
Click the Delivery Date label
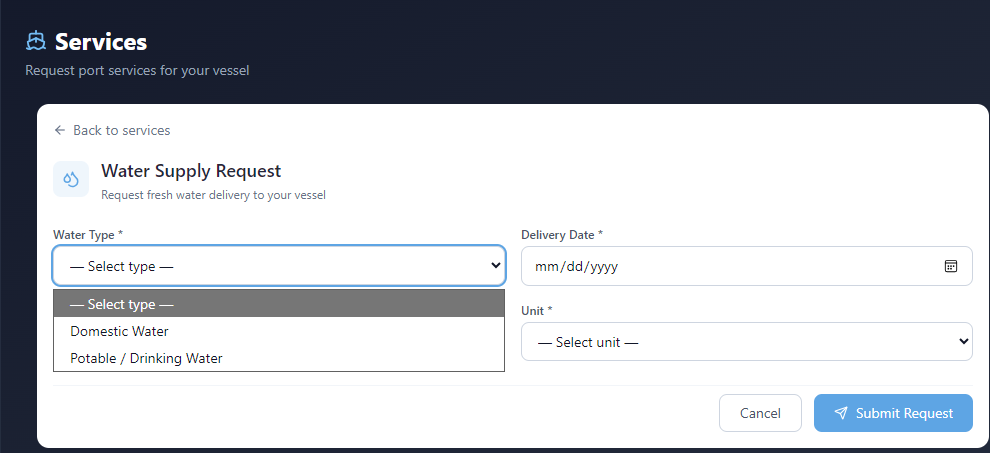(x=562, y=235)
